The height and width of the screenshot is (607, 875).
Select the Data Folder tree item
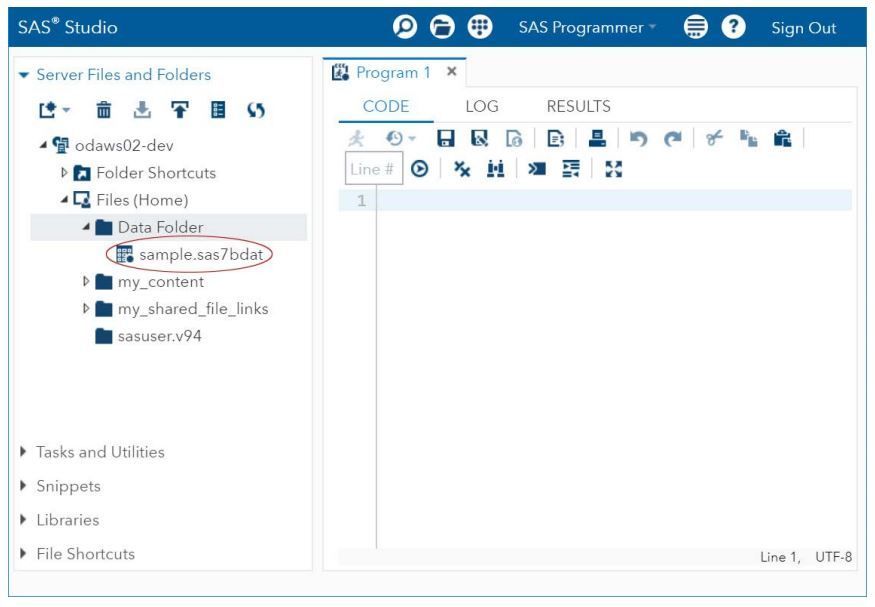coord(169,227)
